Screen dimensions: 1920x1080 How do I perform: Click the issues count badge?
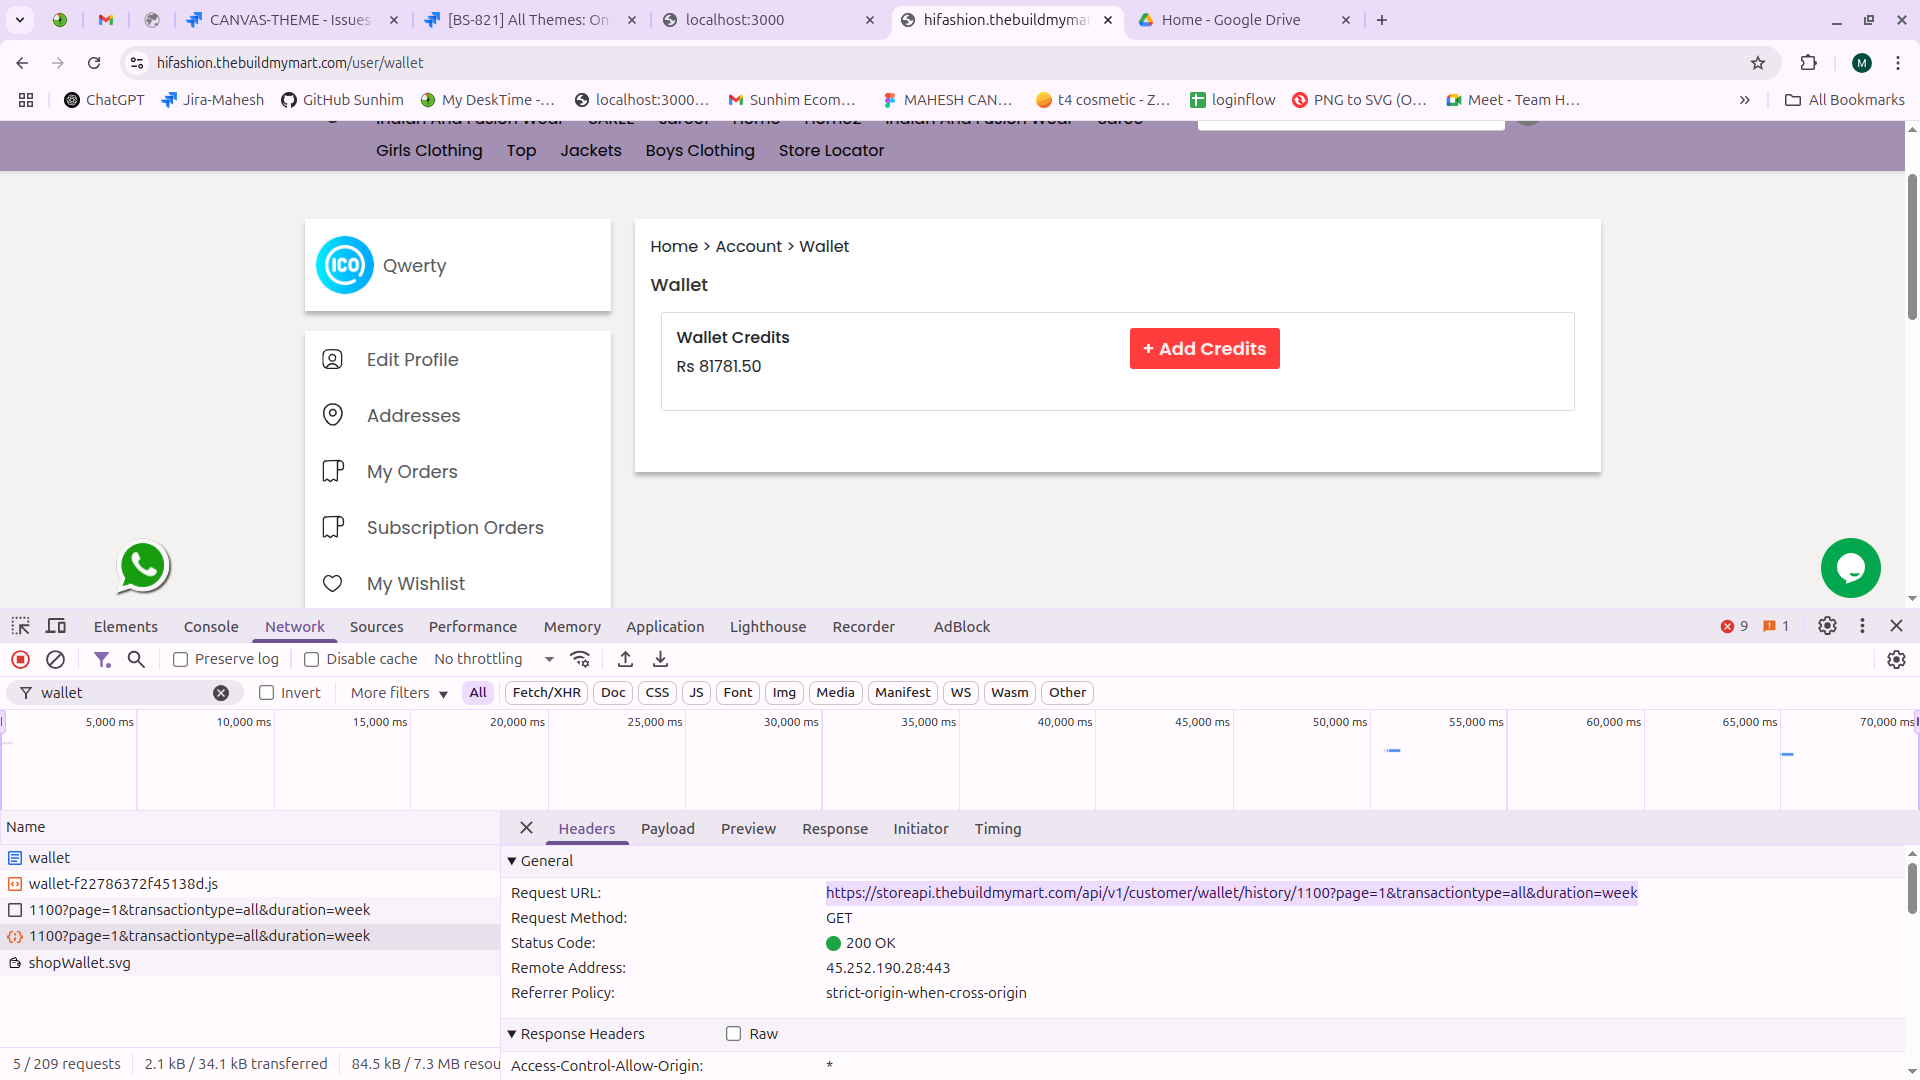[x=1776, y=626]
